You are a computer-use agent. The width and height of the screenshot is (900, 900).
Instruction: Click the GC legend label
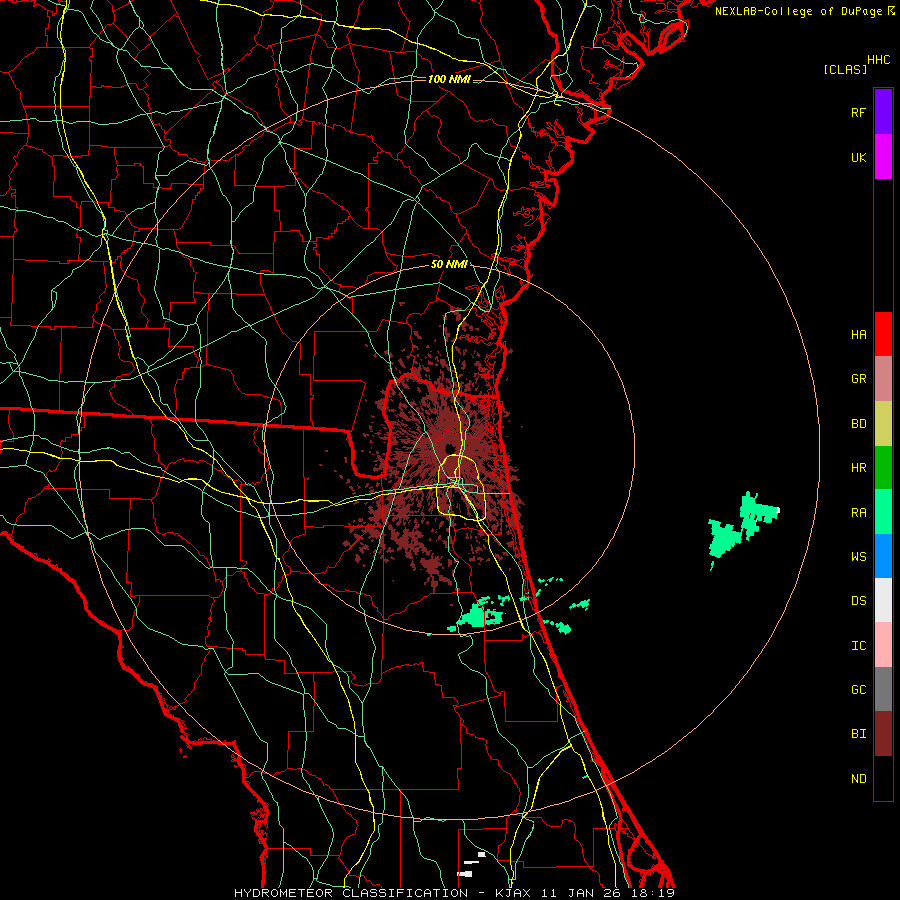[x=858, y=689]
